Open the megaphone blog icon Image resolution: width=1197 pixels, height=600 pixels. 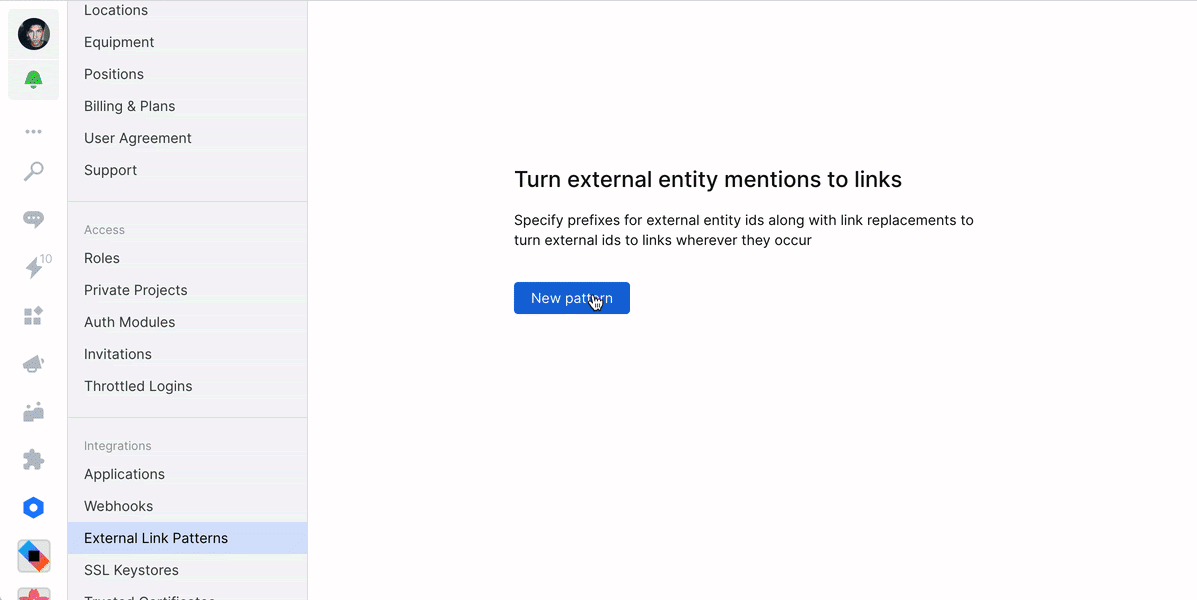(34, 364)
